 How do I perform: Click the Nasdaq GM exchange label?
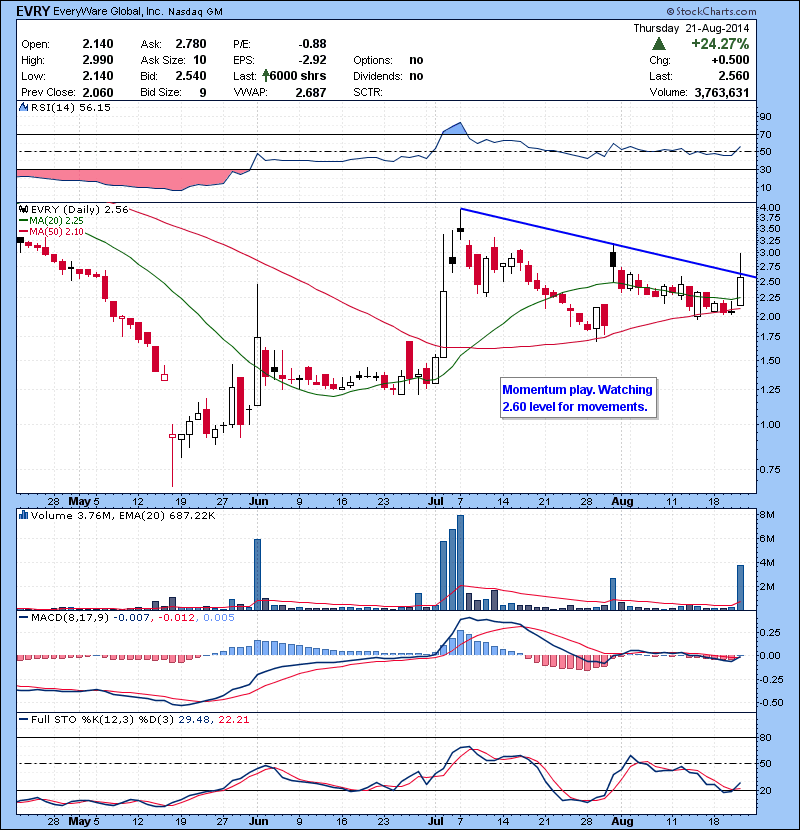click(x=195, y=12)
